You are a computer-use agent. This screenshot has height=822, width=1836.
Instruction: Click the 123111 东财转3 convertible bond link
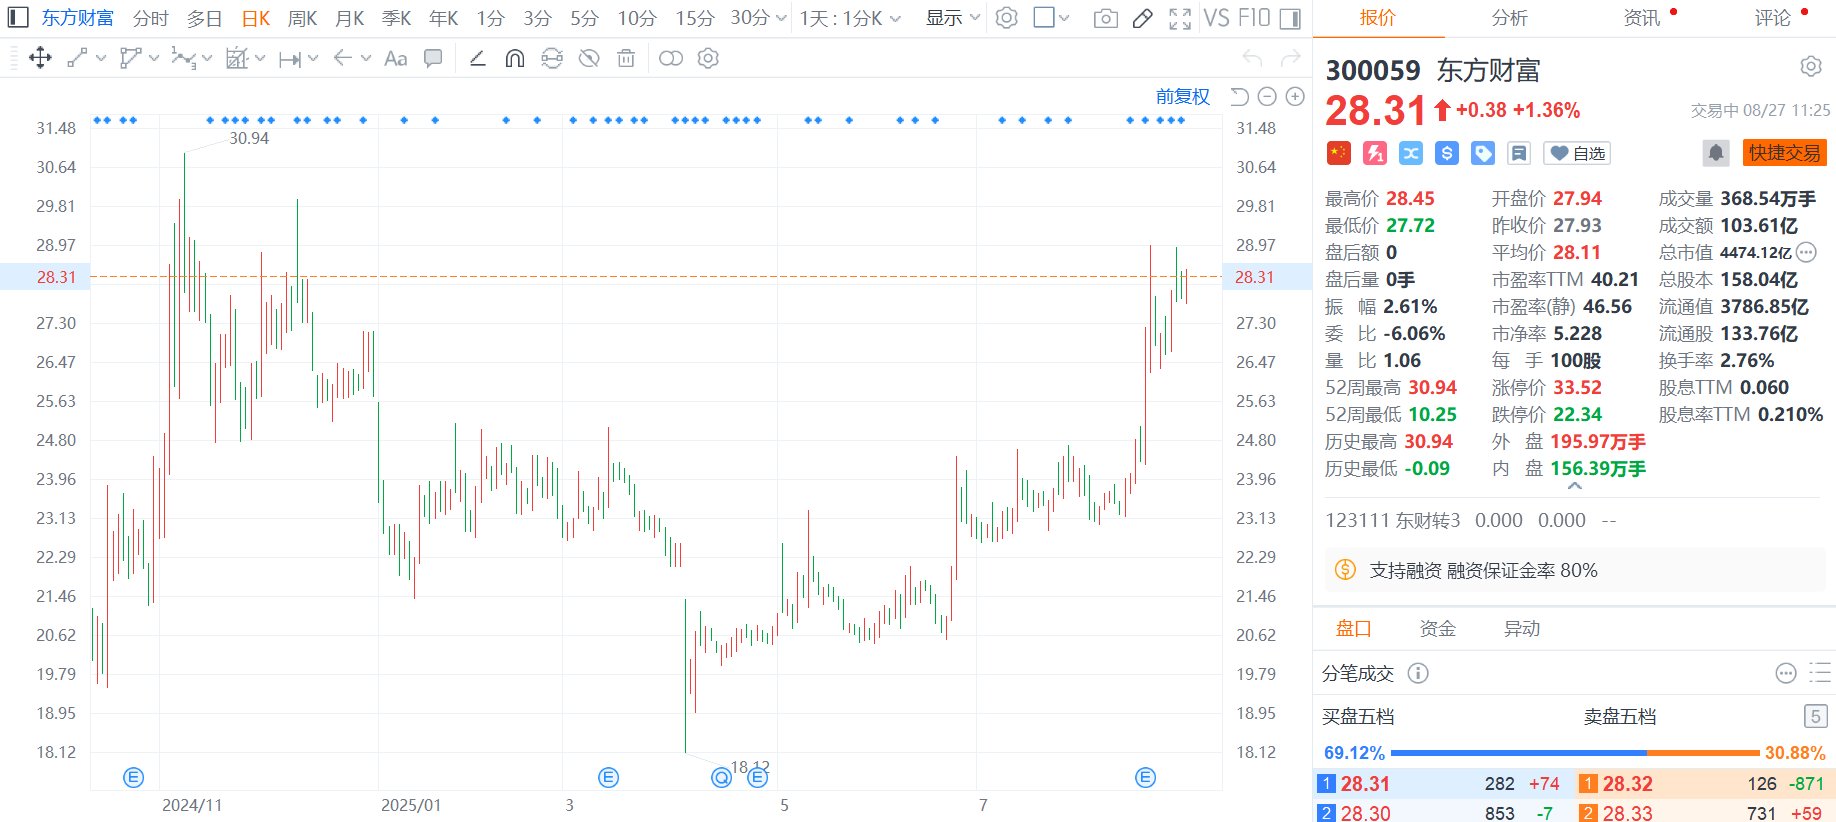click(x=1393, y=521)
